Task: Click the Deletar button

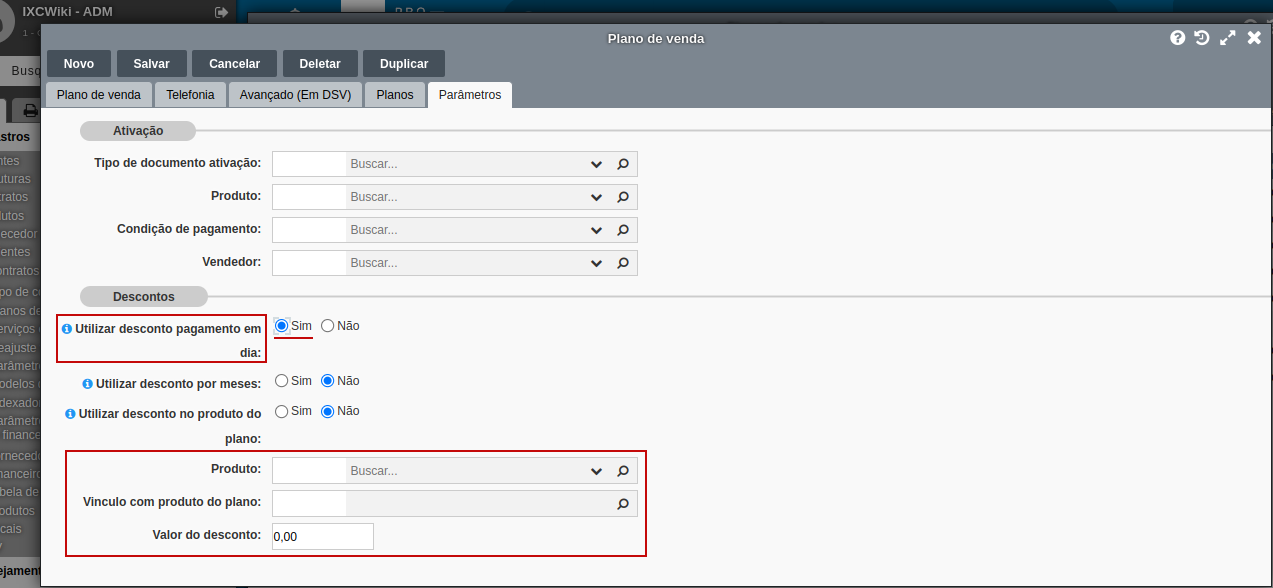Action: point(320,64)
